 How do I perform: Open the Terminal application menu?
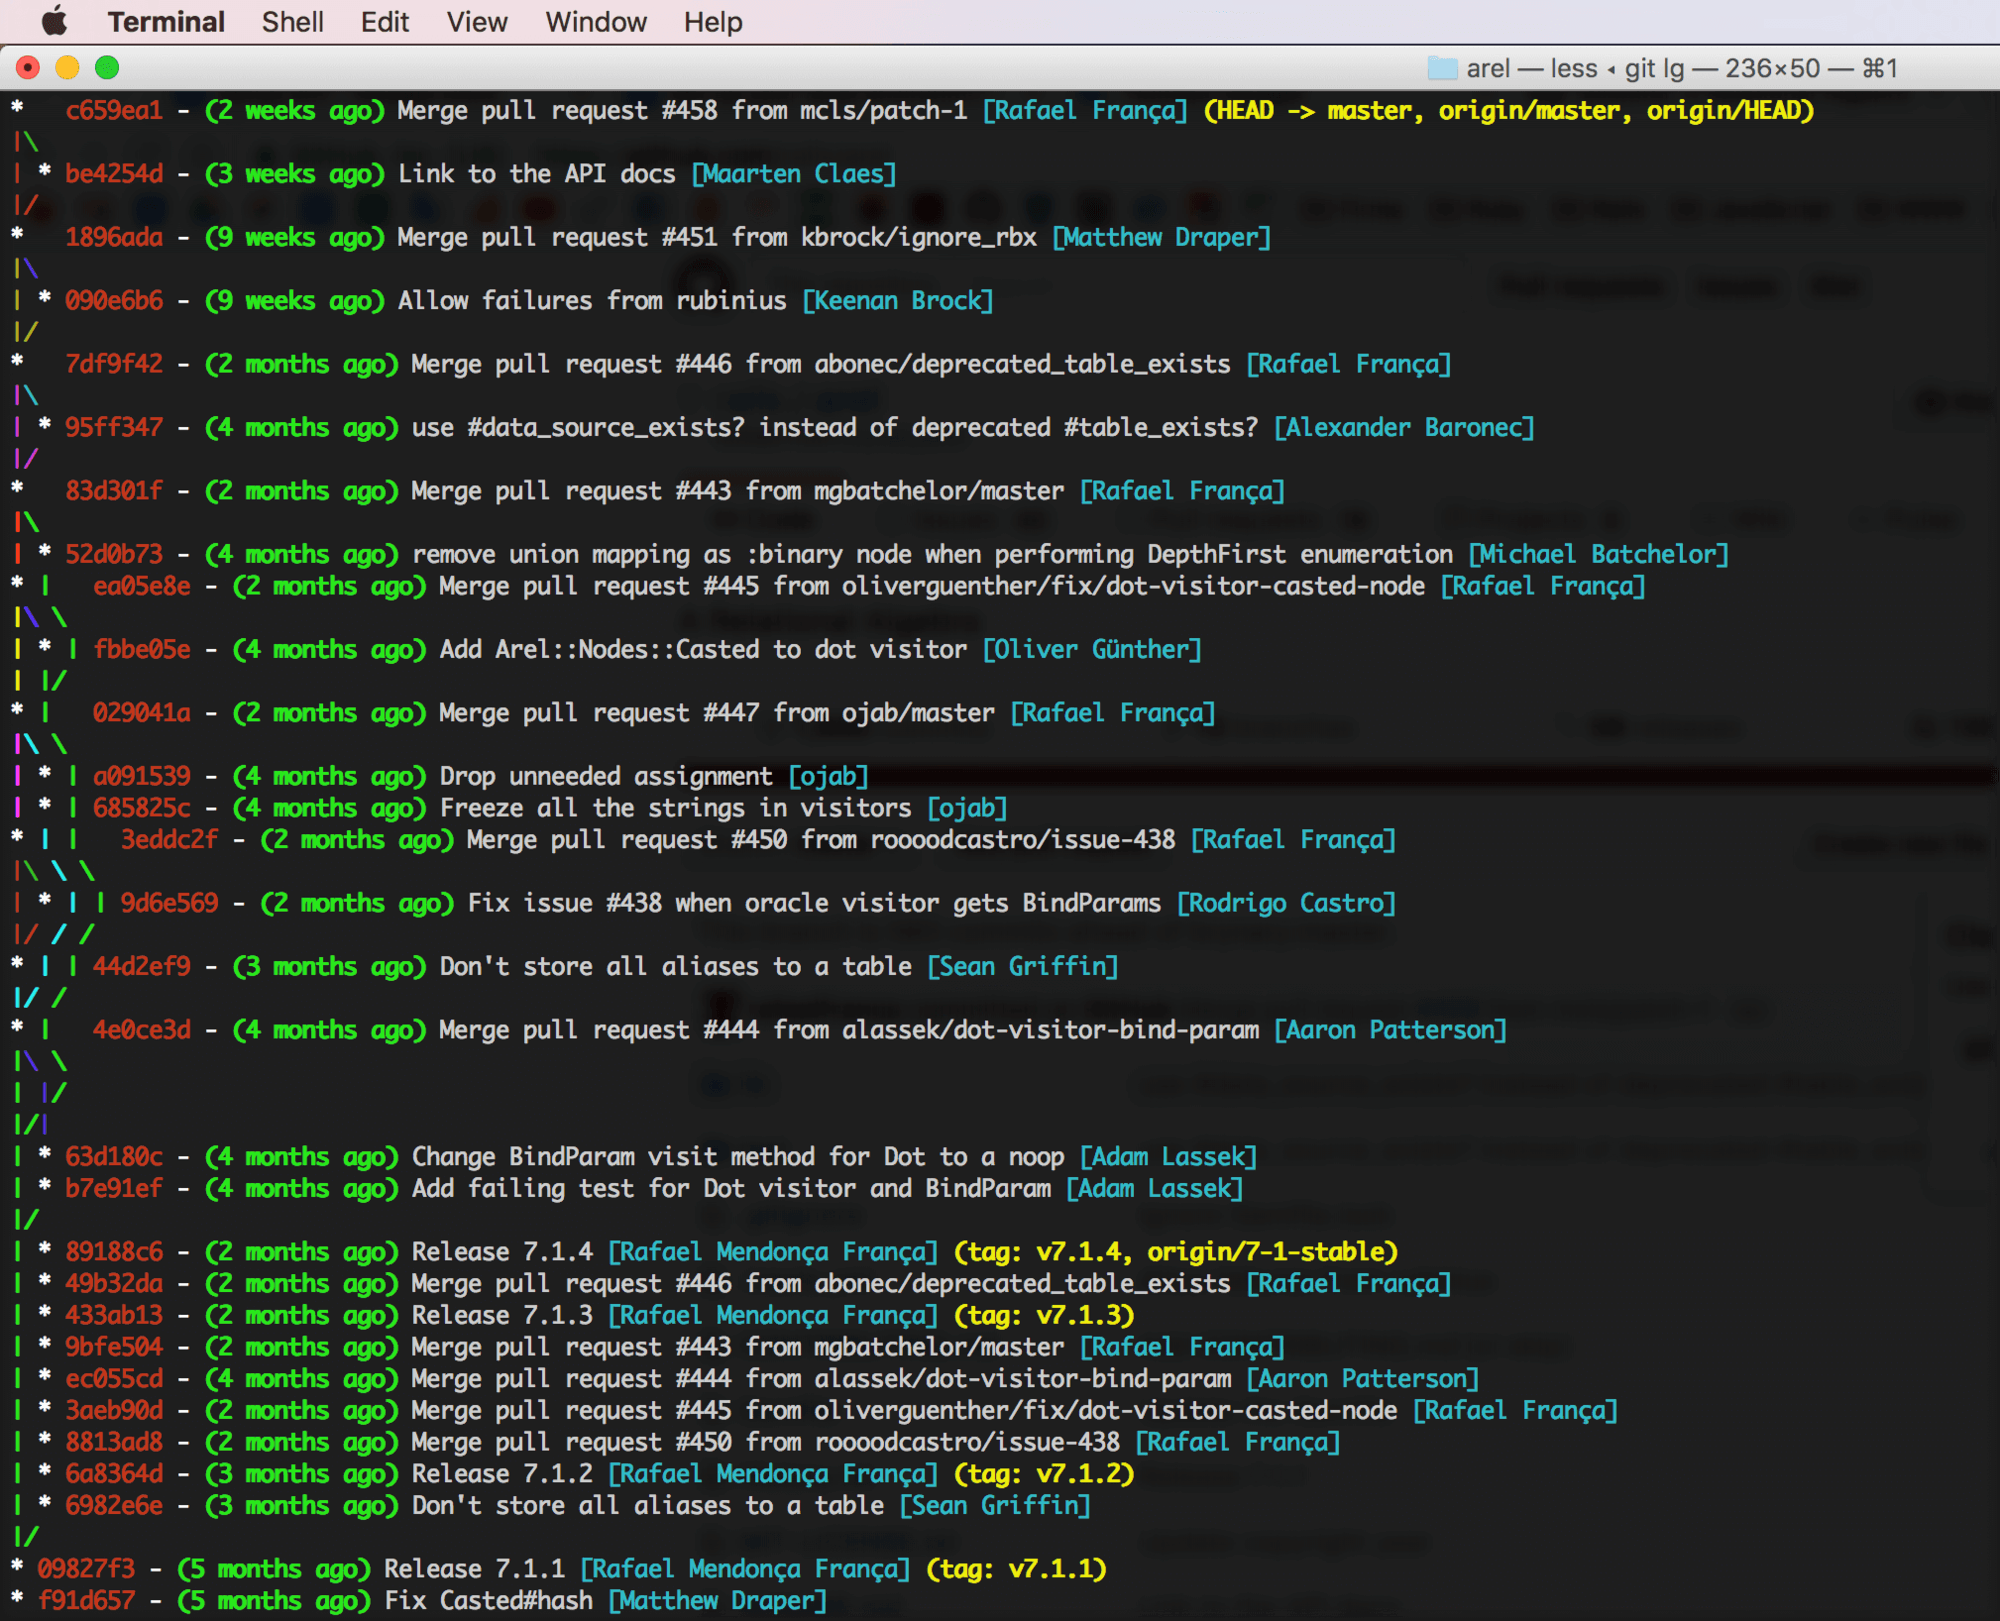click(x=166, y=21)
